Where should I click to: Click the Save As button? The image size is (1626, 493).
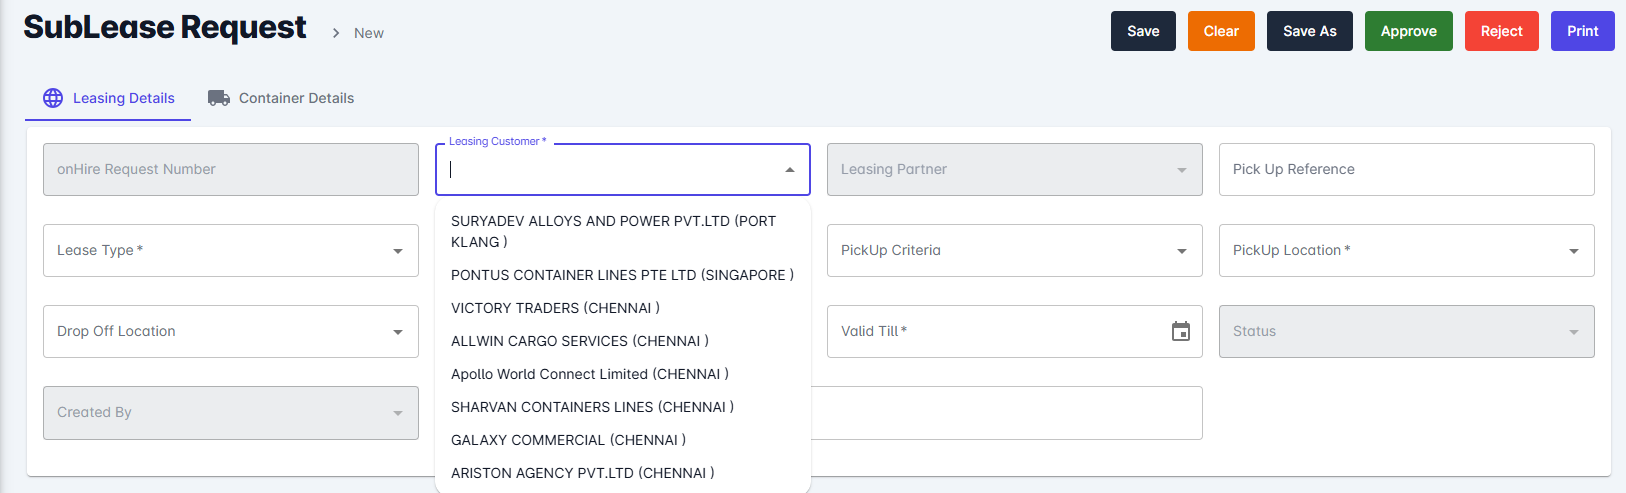(1309, 31)
